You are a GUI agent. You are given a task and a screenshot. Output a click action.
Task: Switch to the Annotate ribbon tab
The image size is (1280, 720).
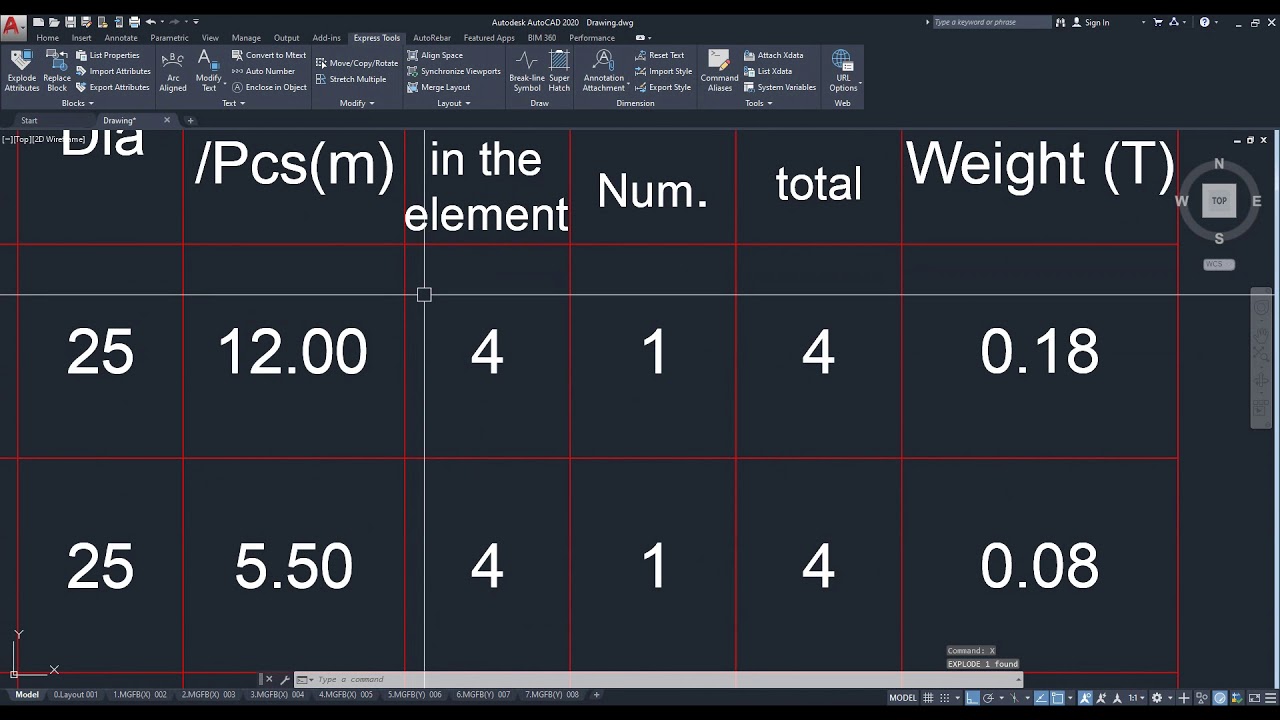(x=121, y=38)
